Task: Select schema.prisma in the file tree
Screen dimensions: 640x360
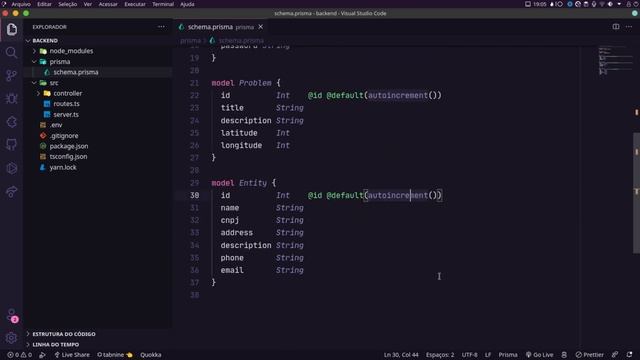Action: [x=98, y=72]
